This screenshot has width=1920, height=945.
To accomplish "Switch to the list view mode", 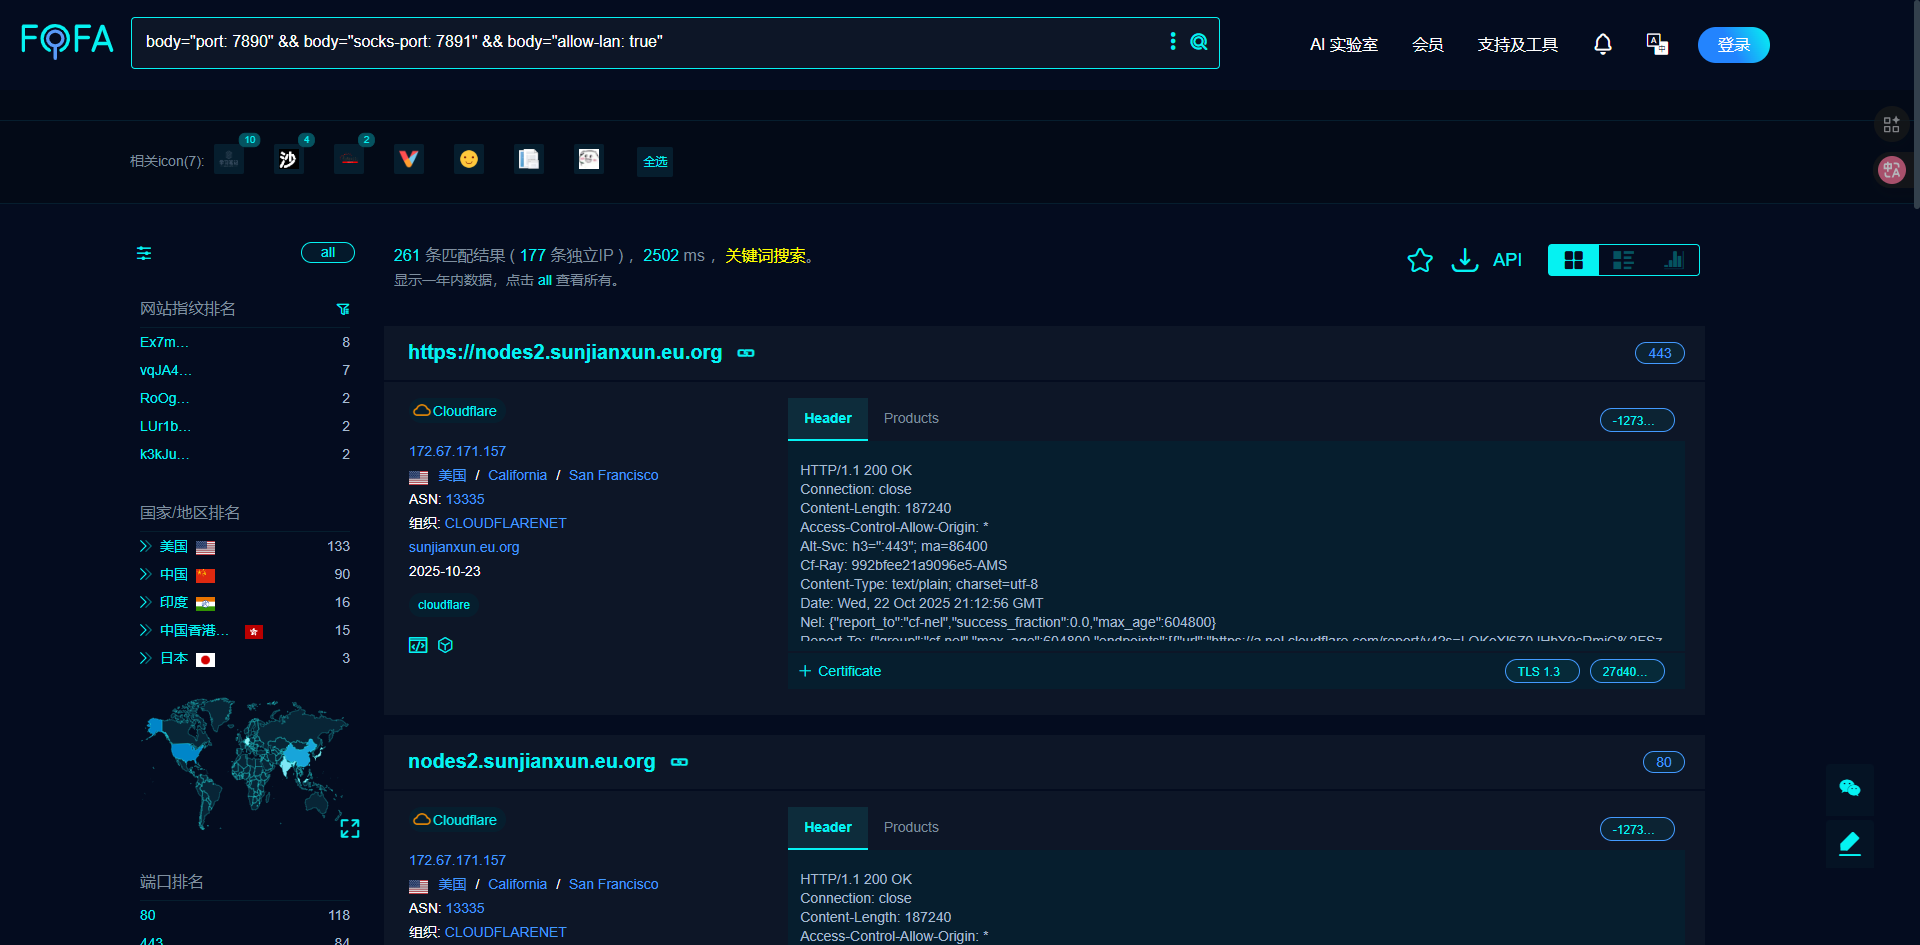I will [1623, 260].
